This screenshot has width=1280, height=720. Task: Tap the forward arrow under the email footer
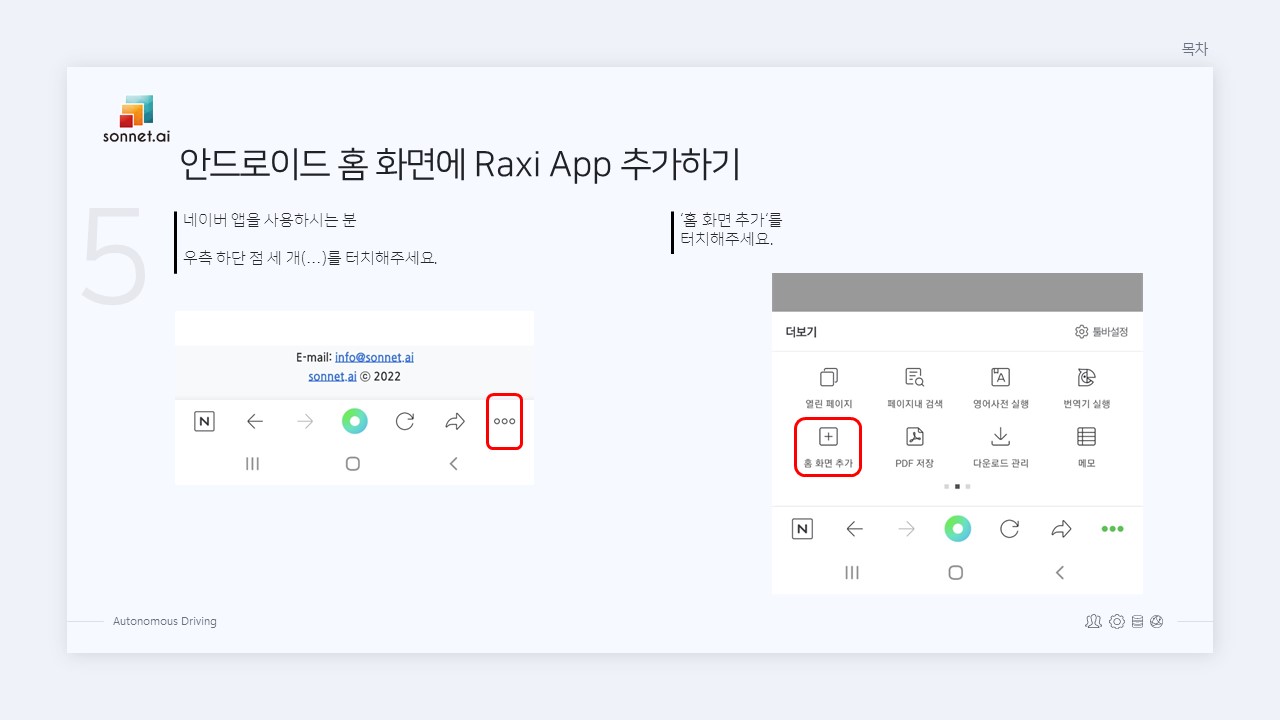pos(305,422)
